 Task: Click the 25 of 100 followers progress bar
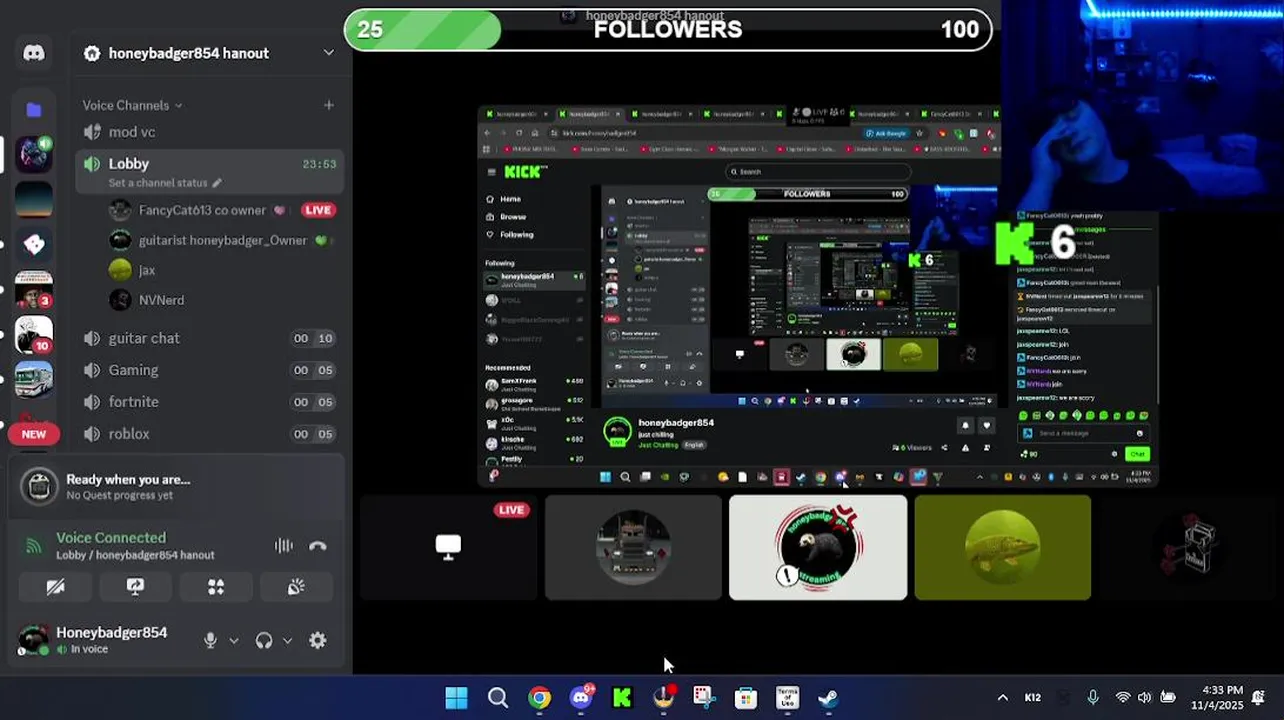[668, 29]
